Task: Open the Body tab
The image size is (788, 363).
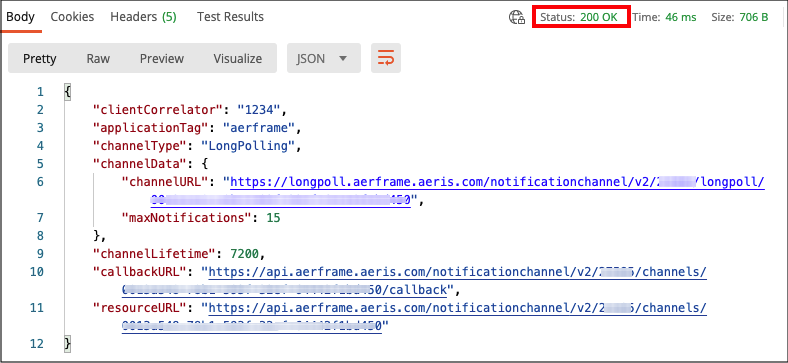Action: pyautogui.click(x=20, y=17)
